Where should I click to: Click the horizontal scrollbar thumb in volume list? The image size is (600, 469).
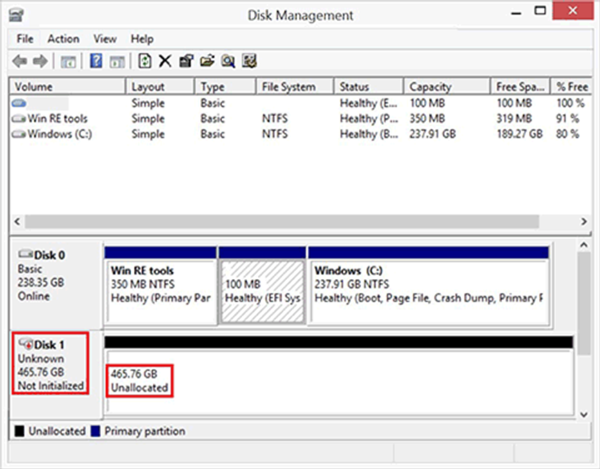click(x=282, y=221)
